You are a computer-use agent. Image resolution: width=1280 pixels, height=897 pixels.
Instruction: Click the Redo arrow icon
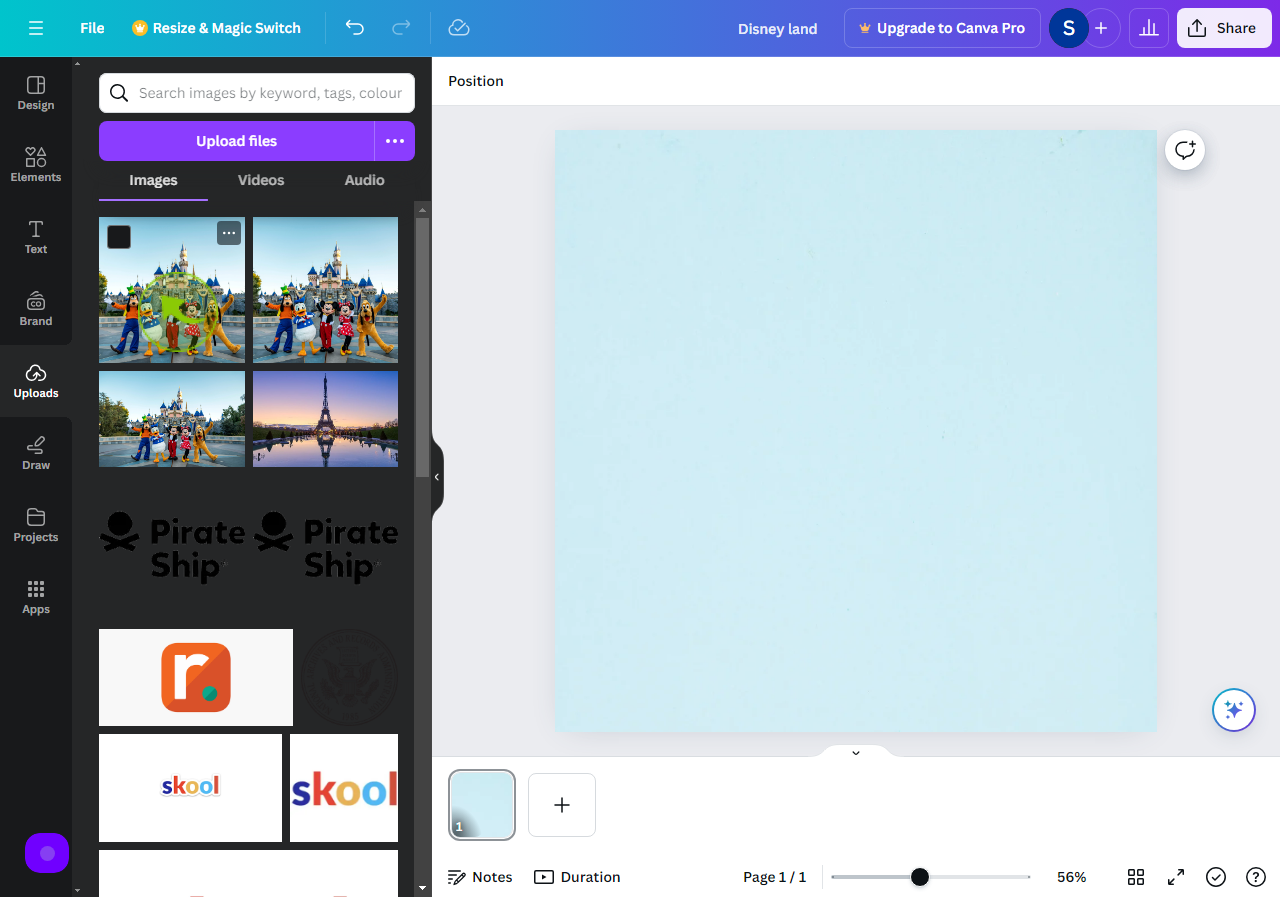click(x=401, y=28)
